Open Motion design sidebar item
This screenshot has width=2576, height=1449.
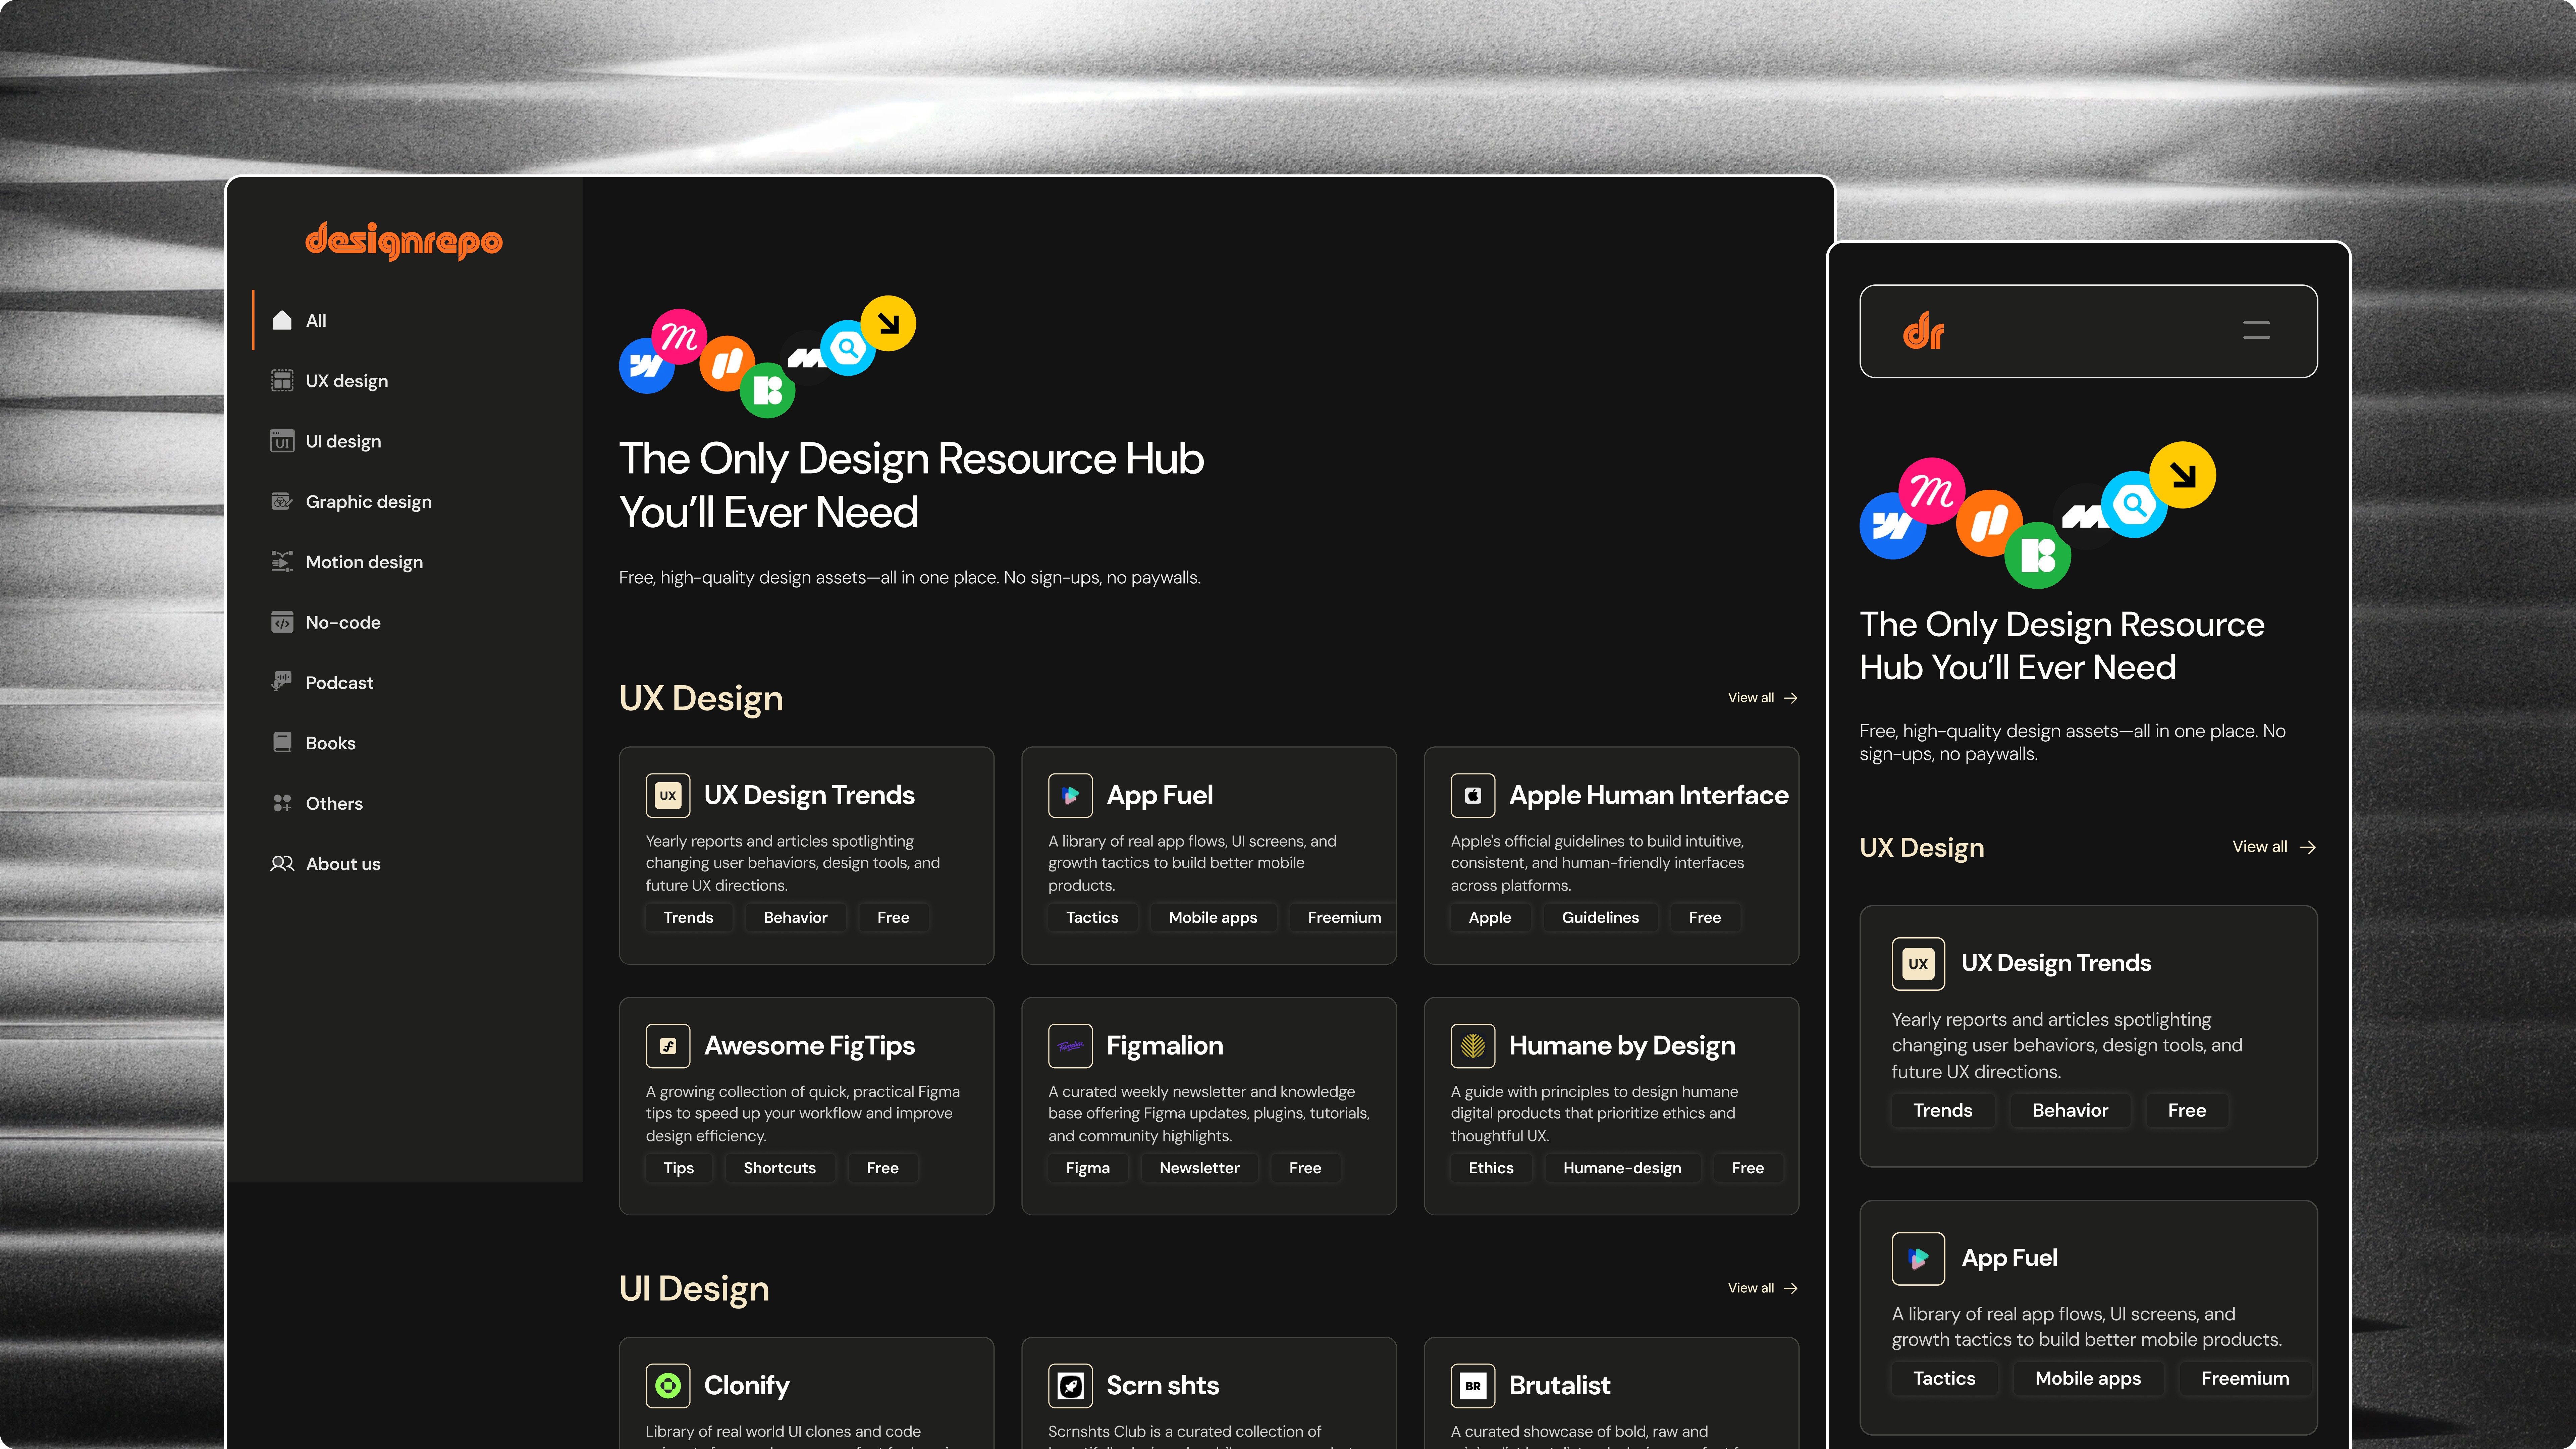(x=364, y=562)
